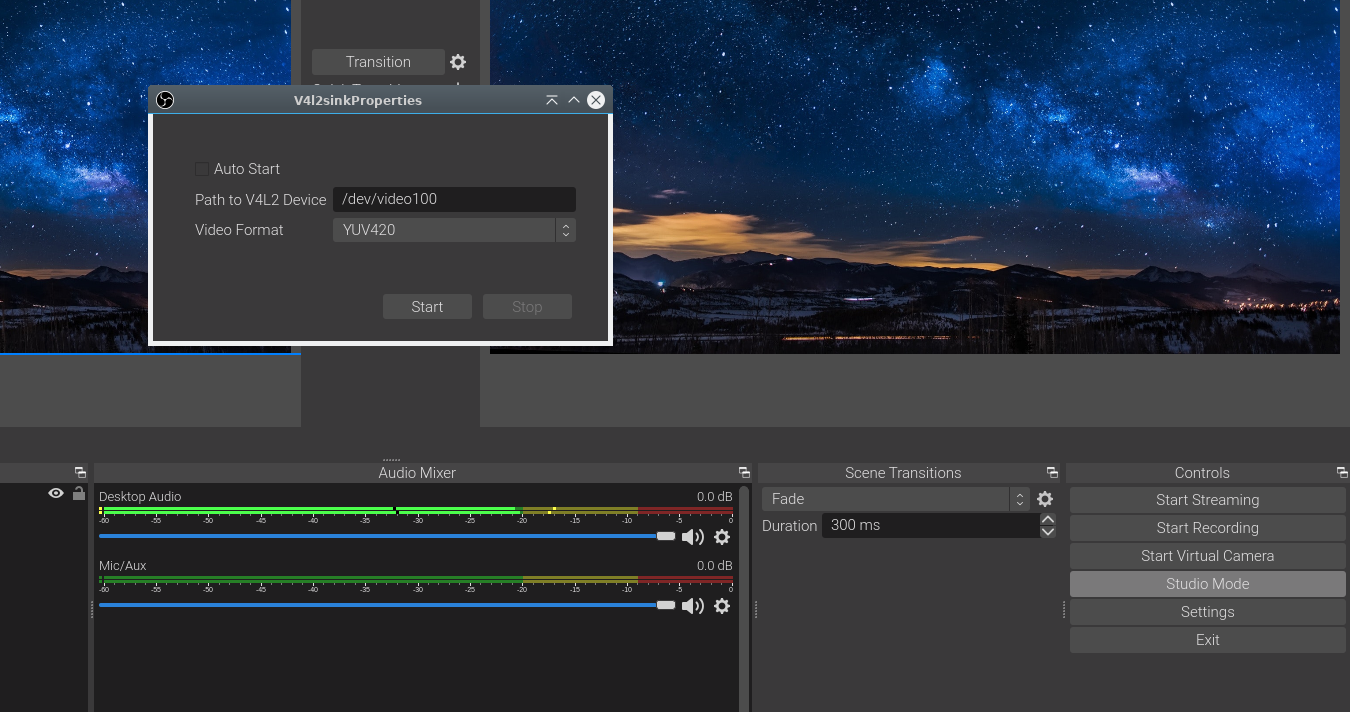Open the Fade transition dropdown
Image resolution: width=1350 pixels, height=712 pixels.
[x=896, y=499]
